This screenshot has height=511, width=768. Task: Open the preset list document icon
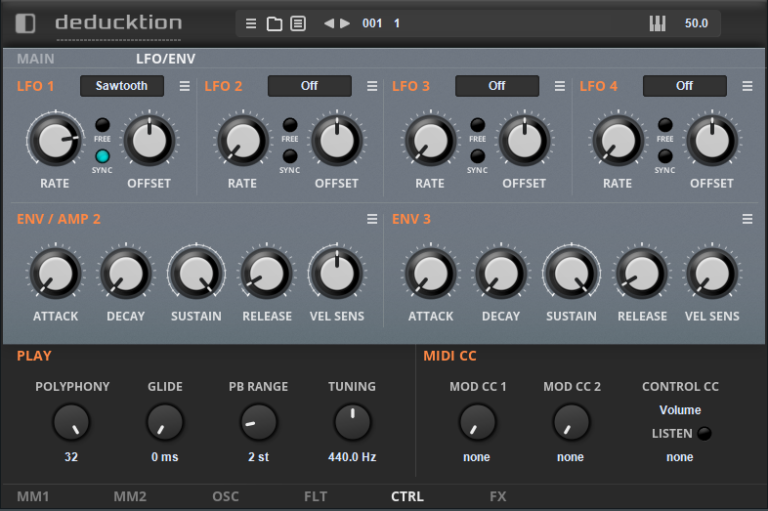pos(297,24)
